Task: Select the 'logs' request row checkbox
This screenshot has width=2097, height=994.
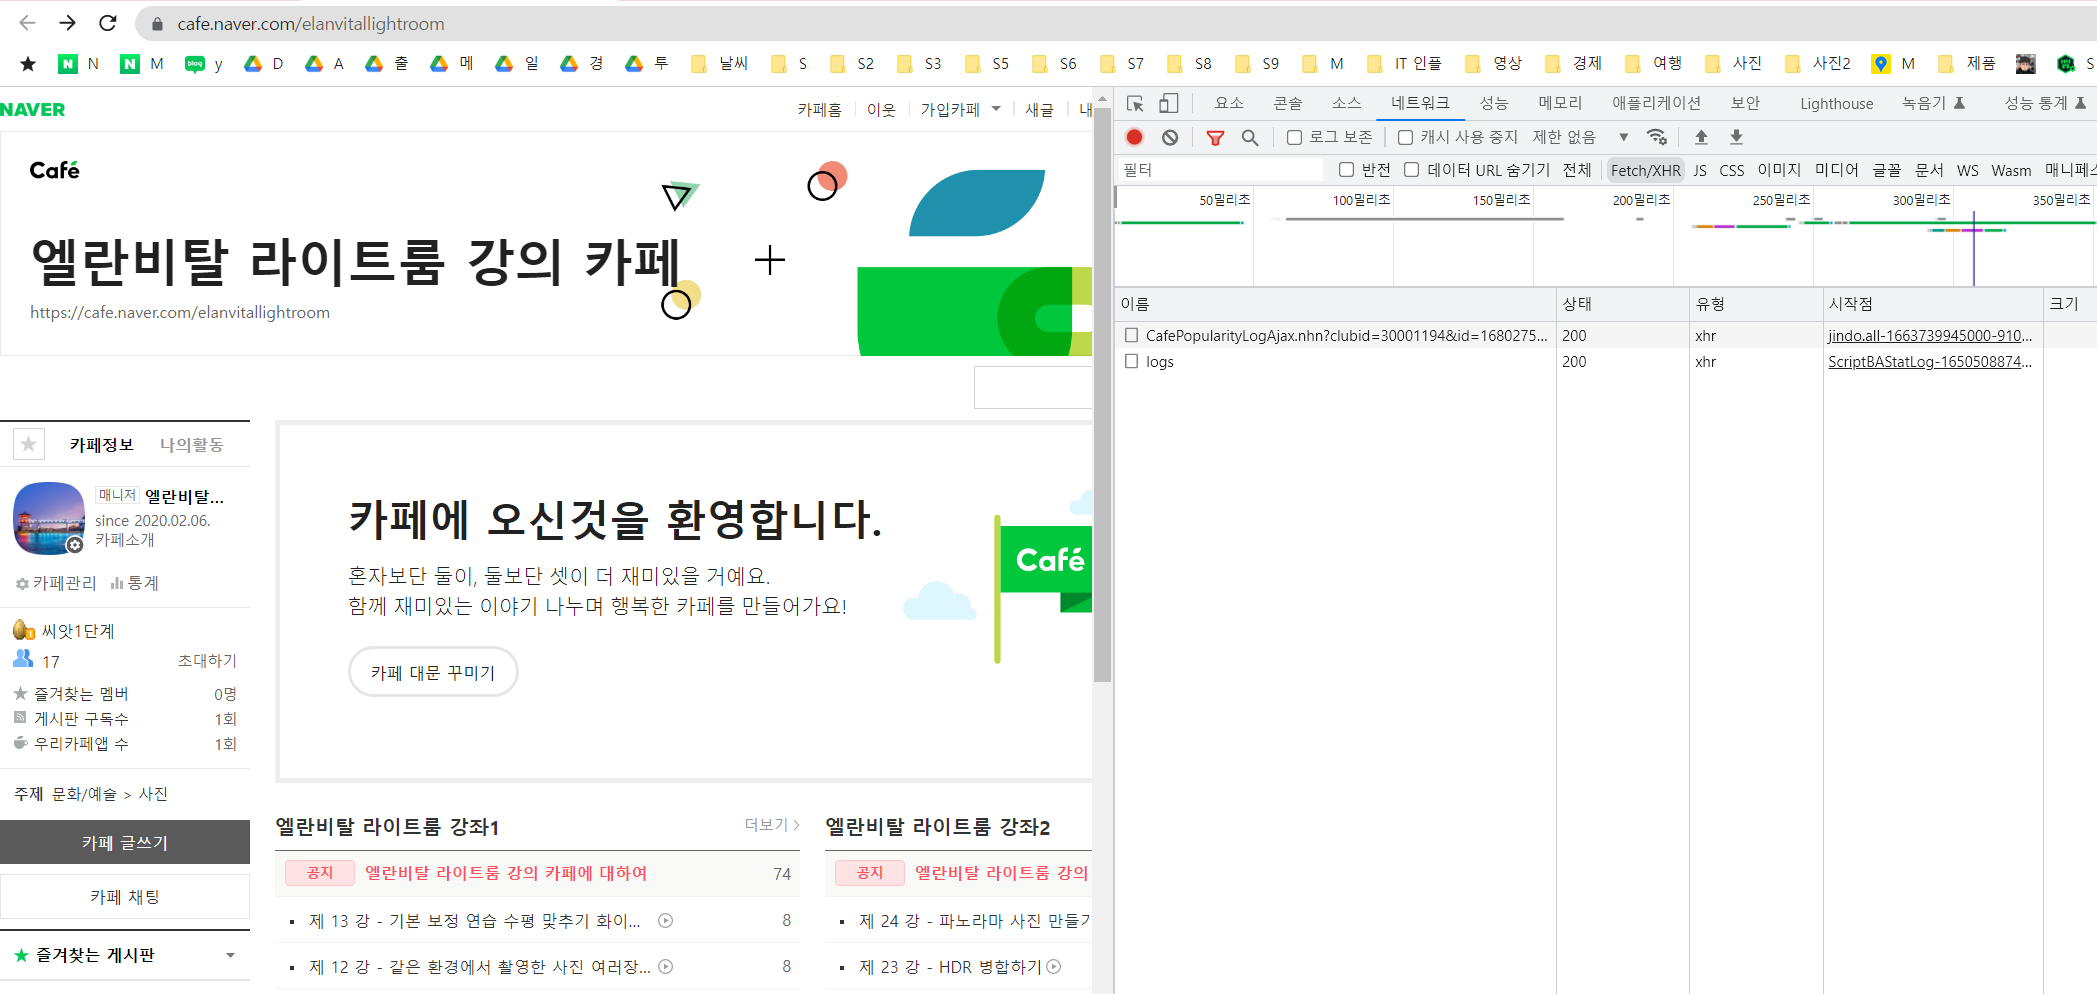Action: 1131,361
